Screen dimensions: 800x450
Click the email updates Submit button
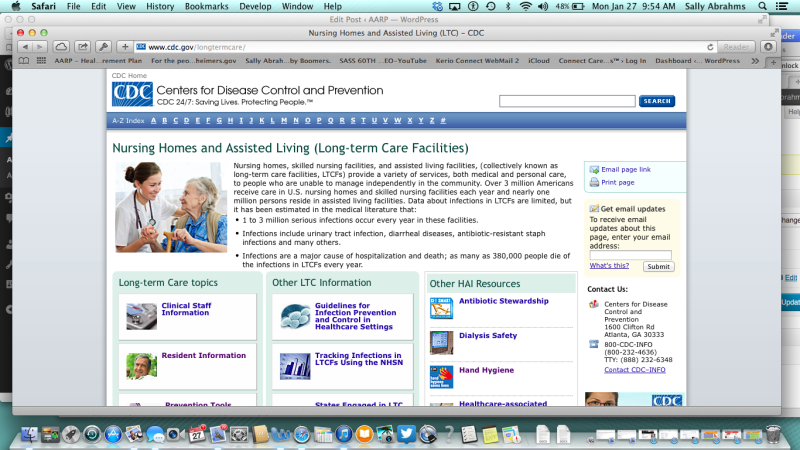[658, 266]
